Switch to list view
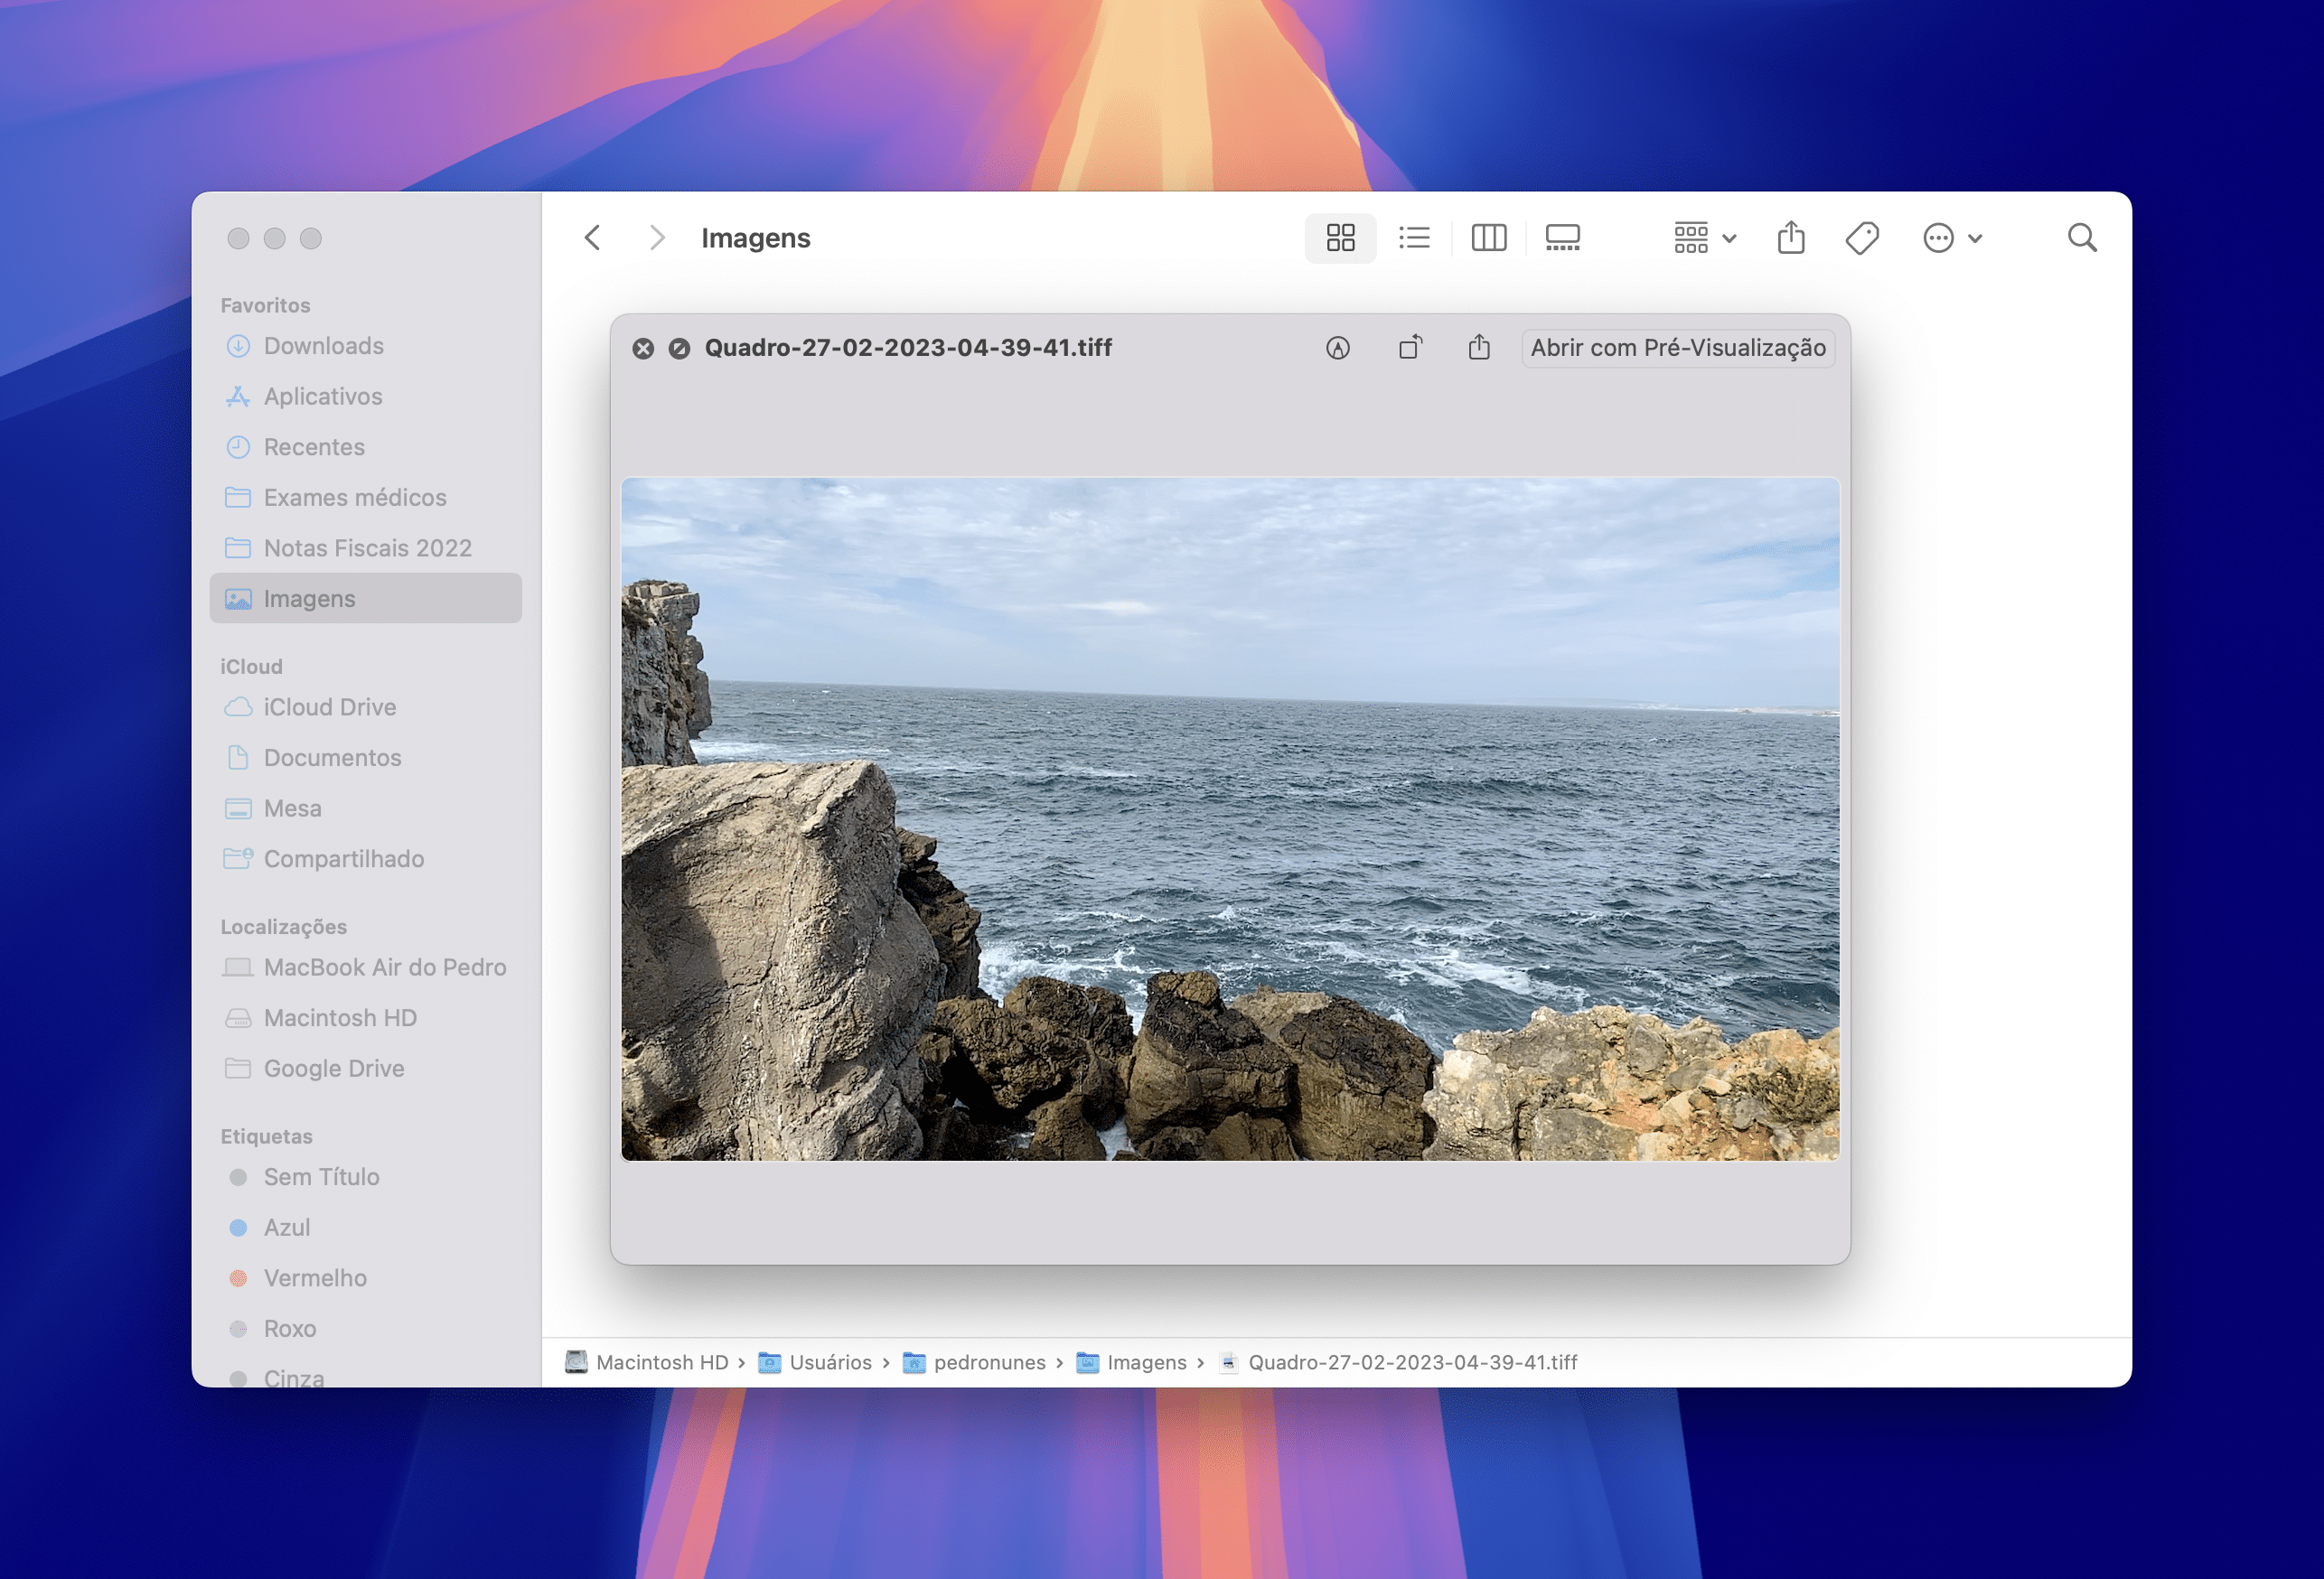The height and width of the screenshot is (1579, 2324). click(1414, 238)
